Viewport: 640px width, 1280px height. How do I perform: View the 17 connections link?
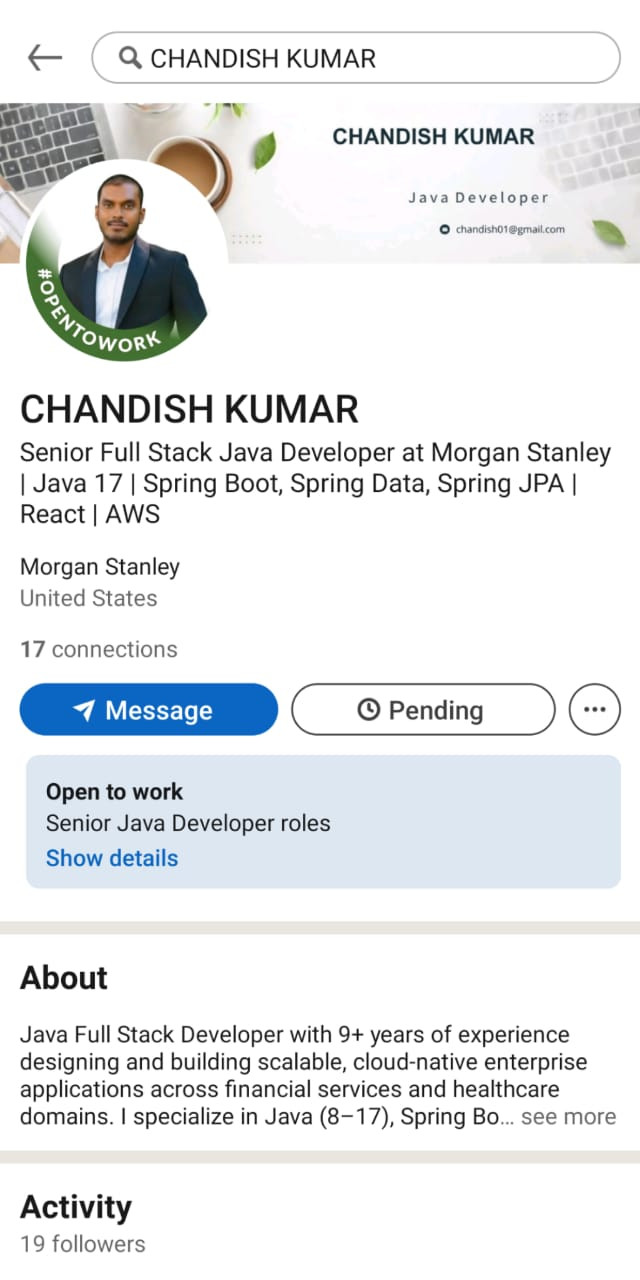pyautogui.click(x=99, y=649)
